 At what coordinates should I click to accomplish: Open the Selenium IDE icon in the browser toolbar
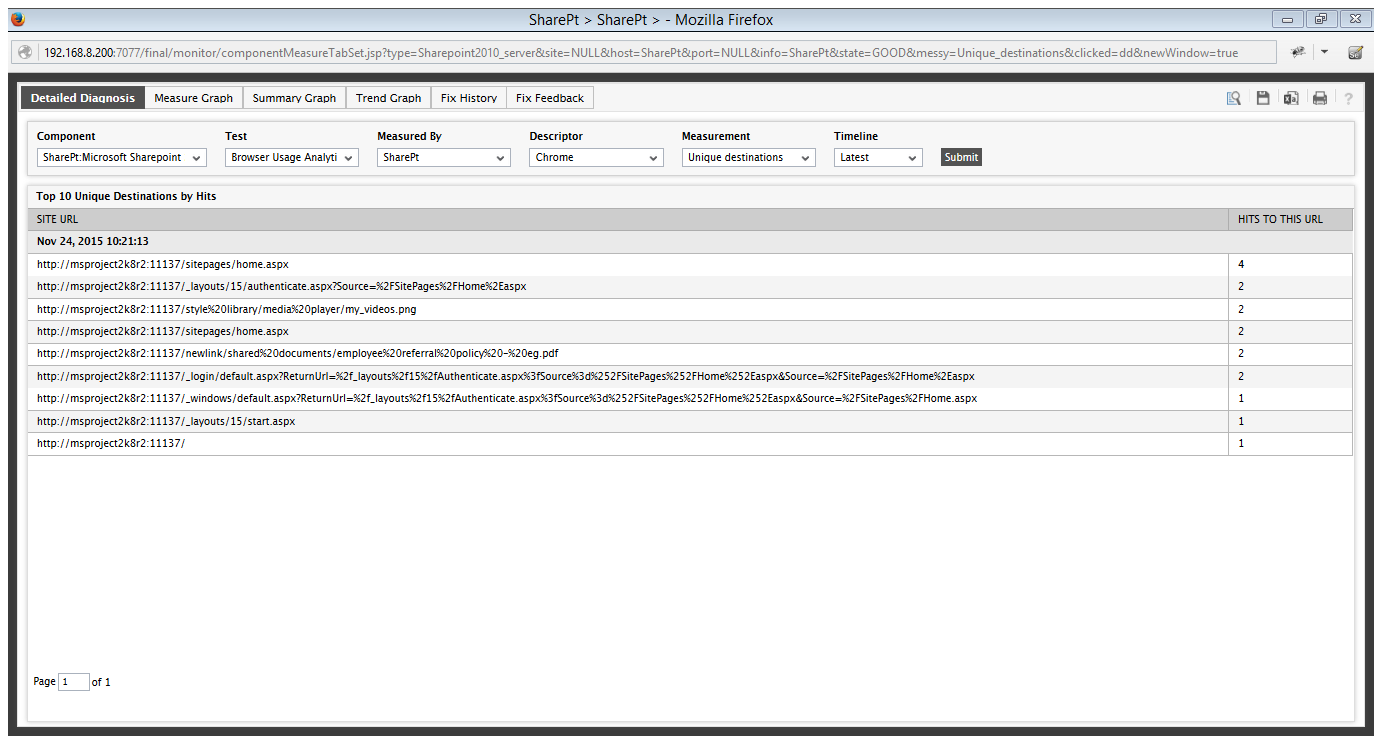[x=1356, y=52]
